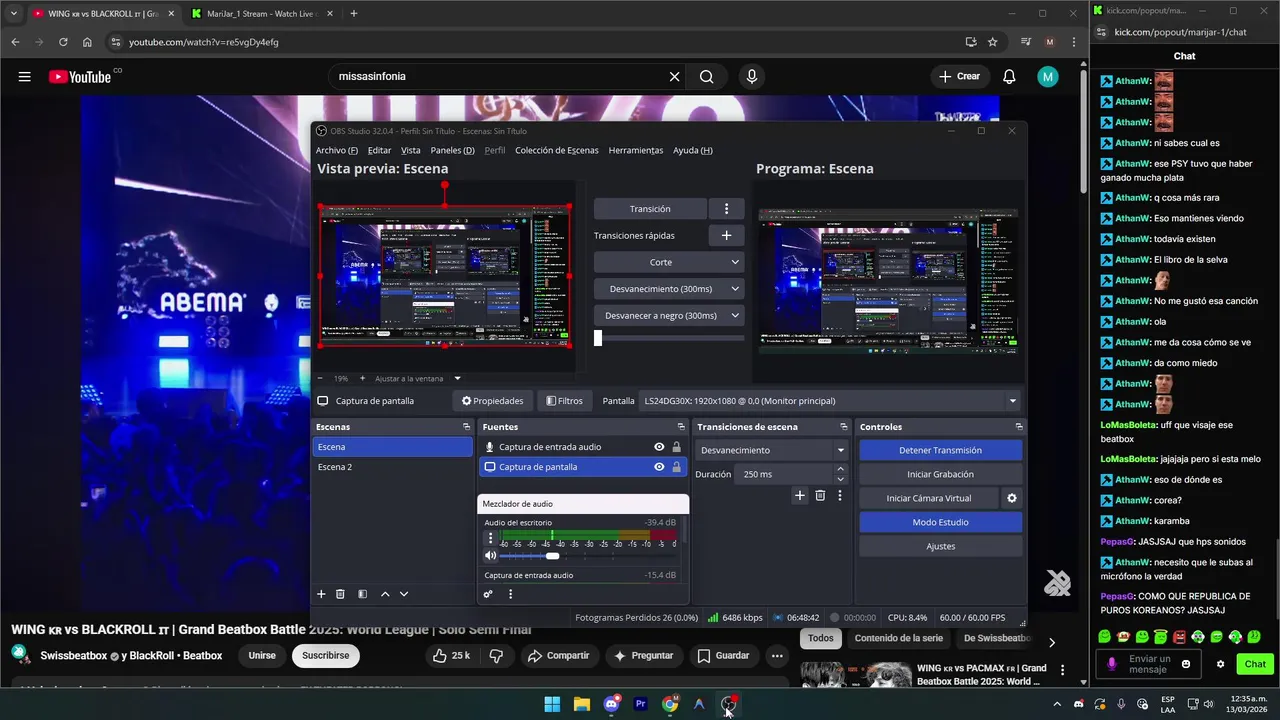Open Desvanecer a negro (300ms) dropdown
This screenshot has height=720, width=1280.
click(x=669, y=315)
